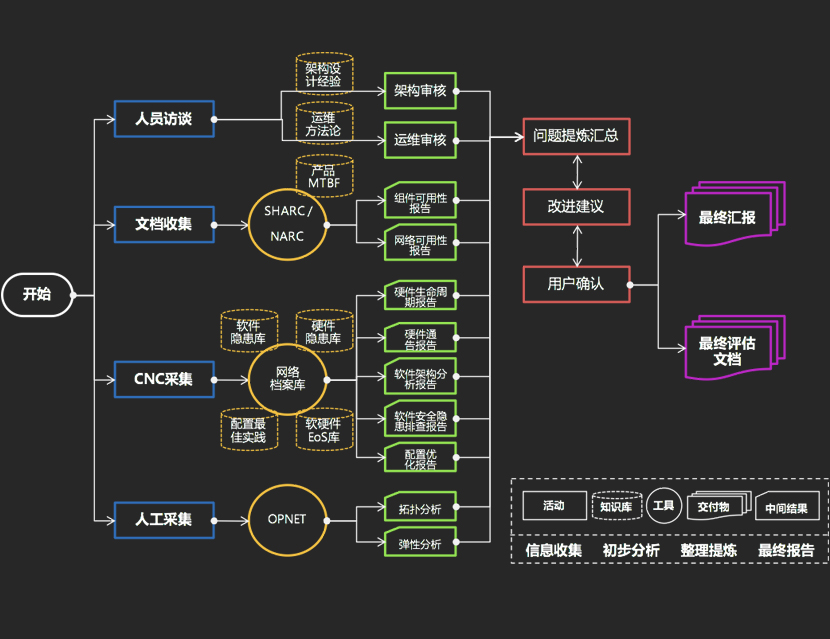Open the 最终评估文档 document stack
The height and width of the screenshot is (639, 830).
coord(734,349)
